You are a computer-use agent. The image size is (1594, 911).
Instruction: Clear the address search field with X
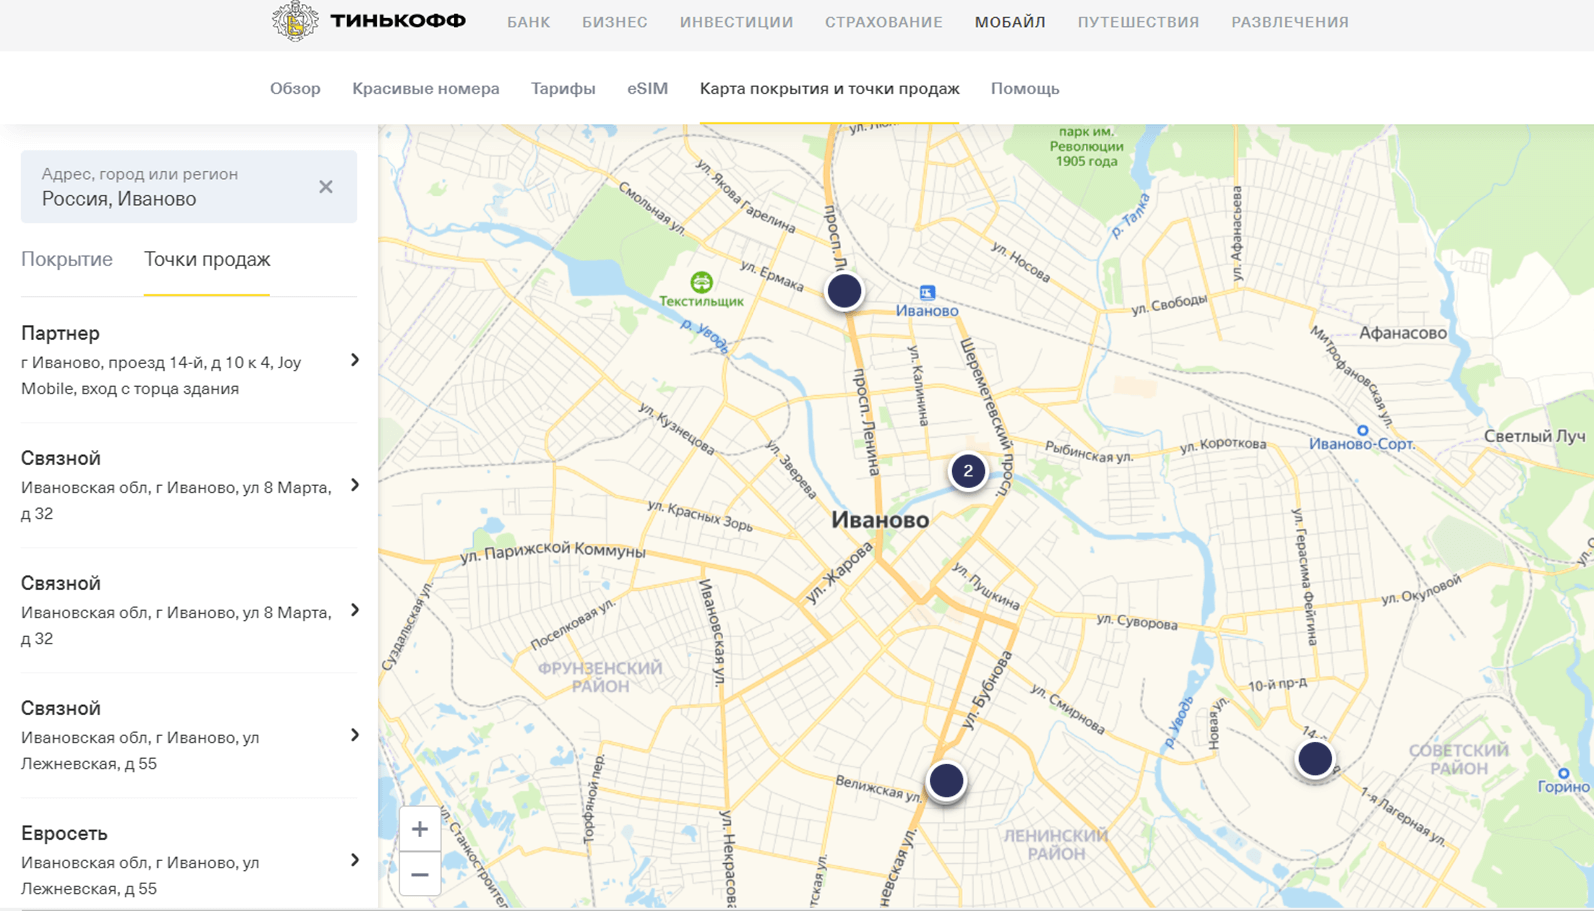tap(326, 187)
